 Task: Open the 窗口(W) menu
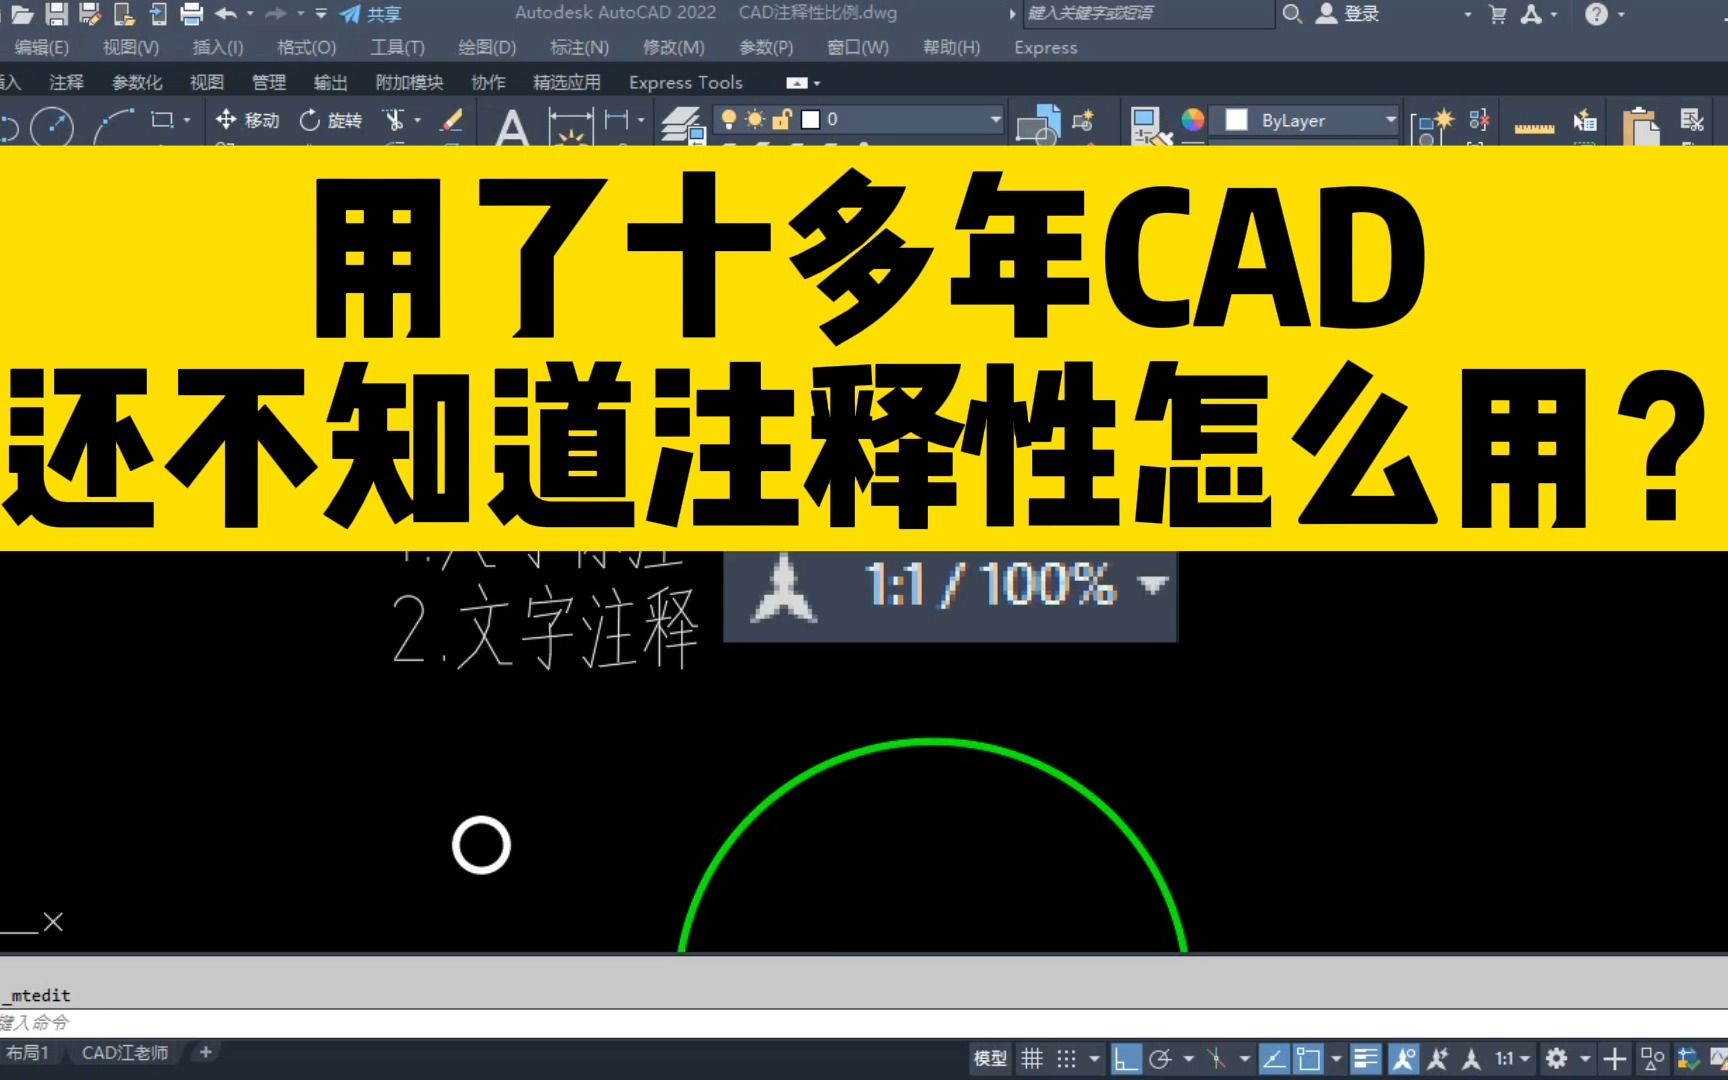coord(858,47)
